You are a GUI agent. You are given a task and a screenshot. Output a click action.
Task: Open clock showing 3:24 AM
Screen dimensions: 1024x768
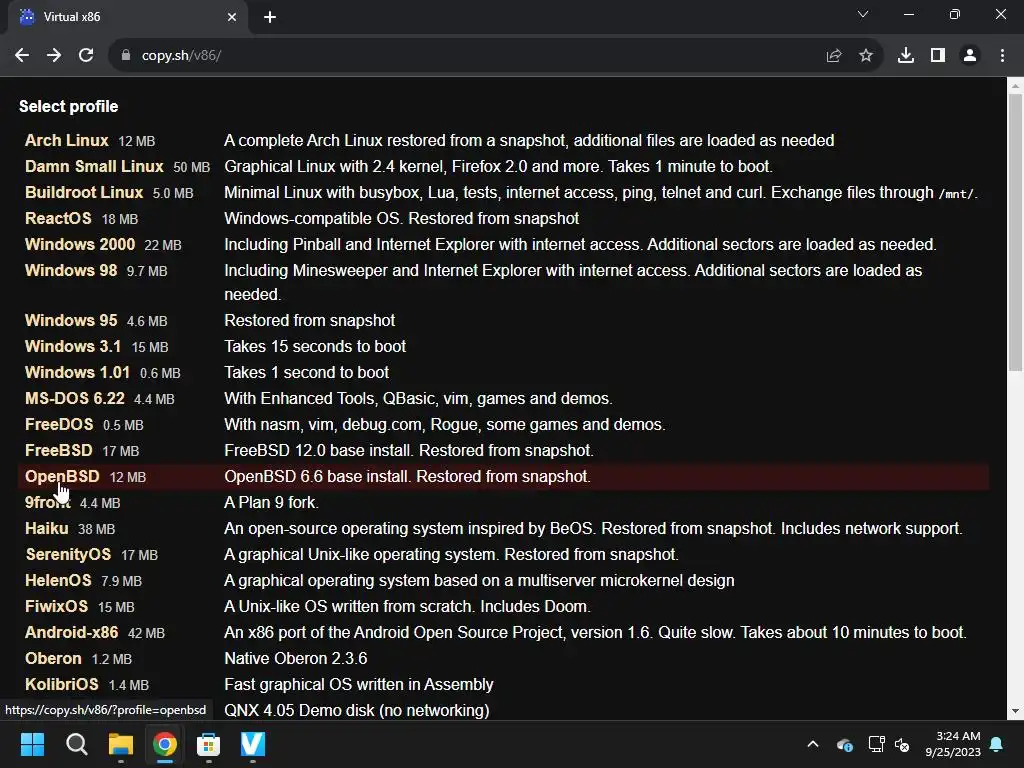953,744
